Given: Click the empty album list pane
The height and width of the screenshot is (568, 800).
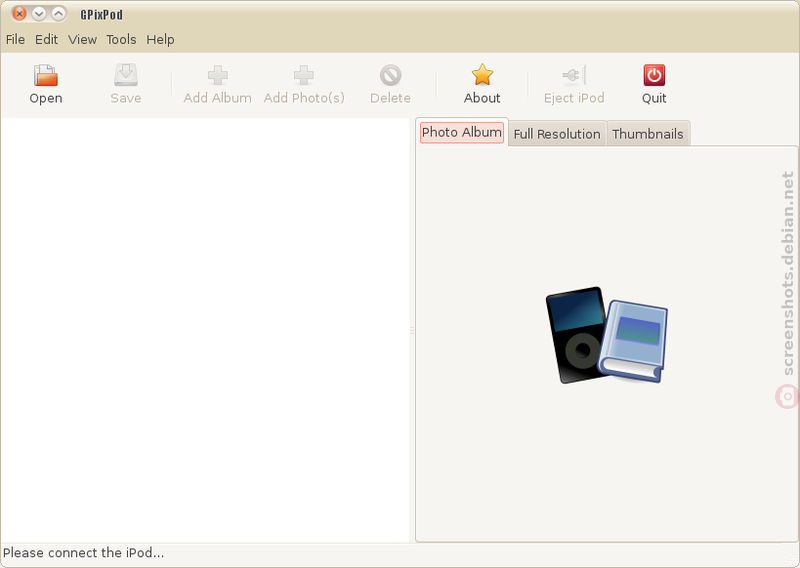Looking at the screenshot, I should [205, 330].
